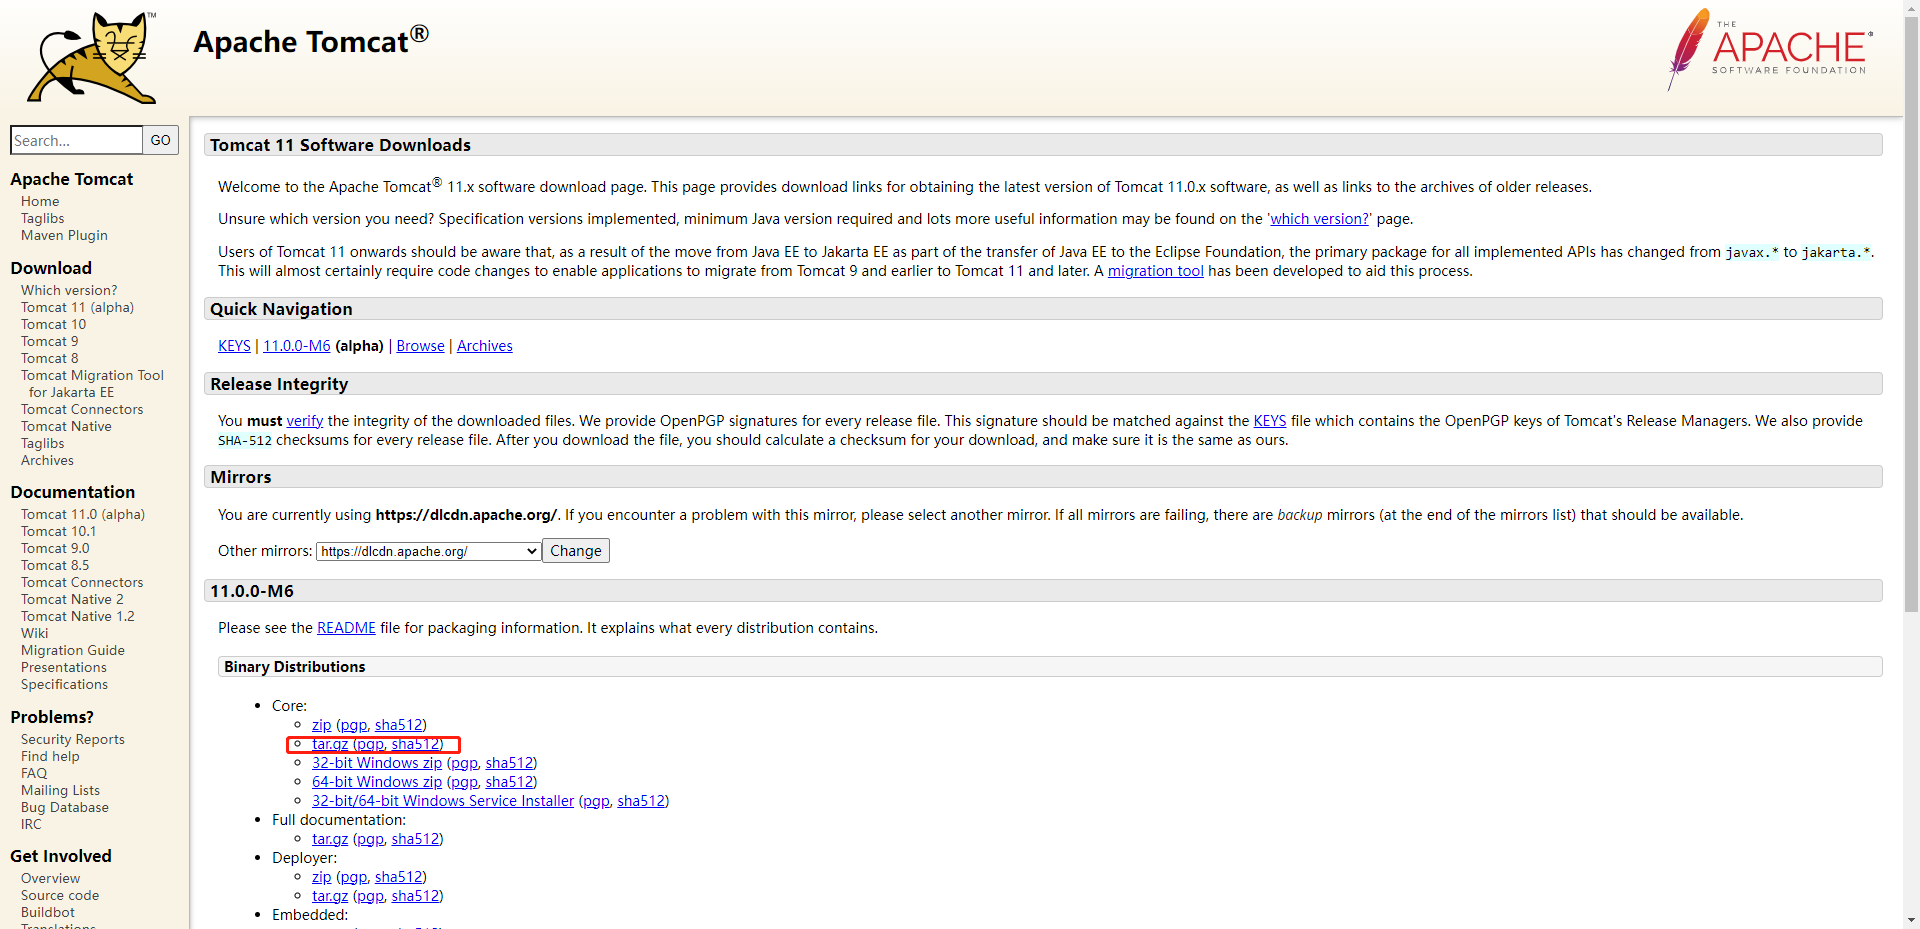
Task: Download the 64-bit Windows zip
Action: 376,782
